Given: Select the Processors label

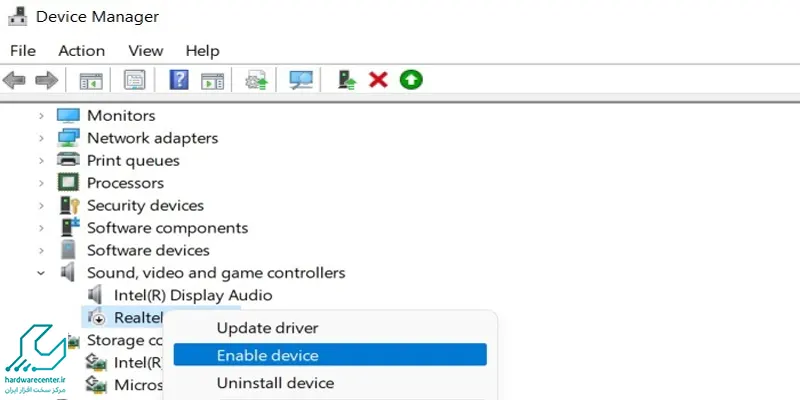Looking at the screenshot, I should click(126, 183).
